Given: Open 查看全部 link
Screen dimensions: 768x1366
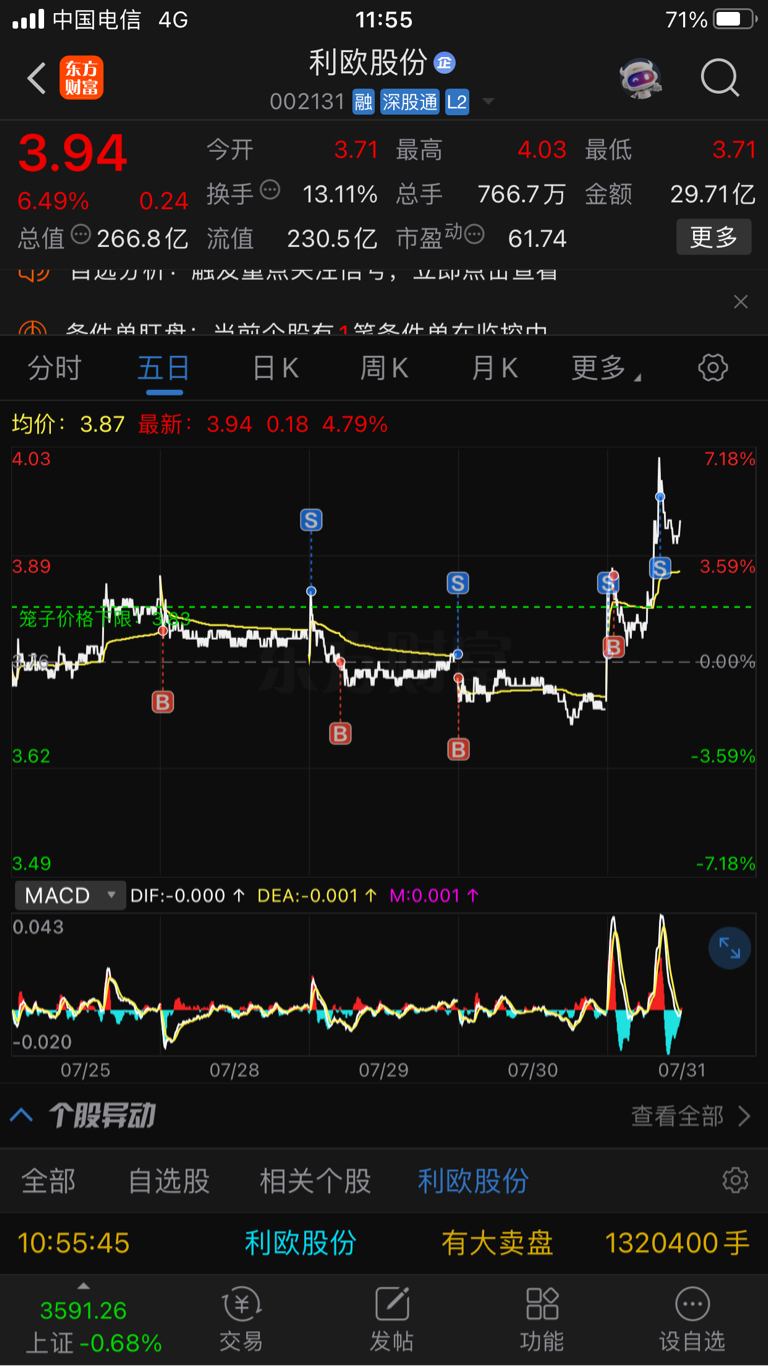Looking at the screenshot, I should pyautogui.click(x=690, y=1116).
